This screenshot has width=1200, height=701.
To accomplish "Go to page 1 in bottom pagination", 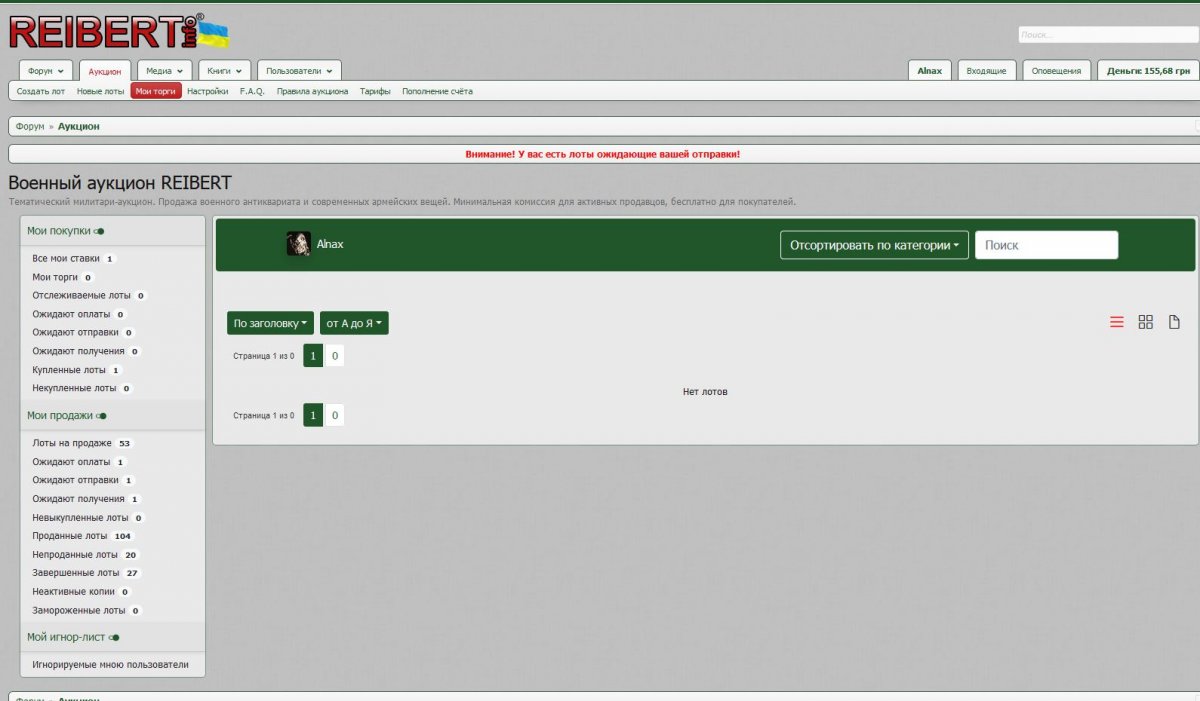I will click(313, 415).
